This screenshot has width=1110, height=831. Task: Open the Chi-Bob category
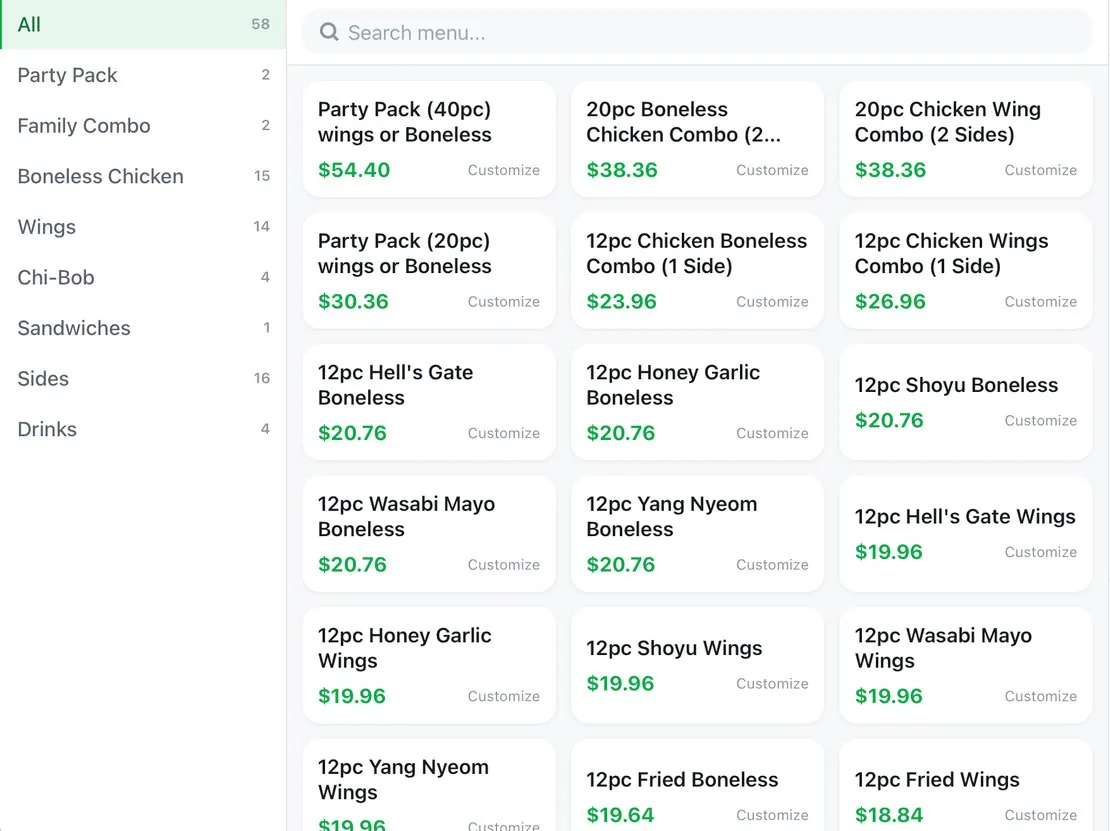coord(143,277)
